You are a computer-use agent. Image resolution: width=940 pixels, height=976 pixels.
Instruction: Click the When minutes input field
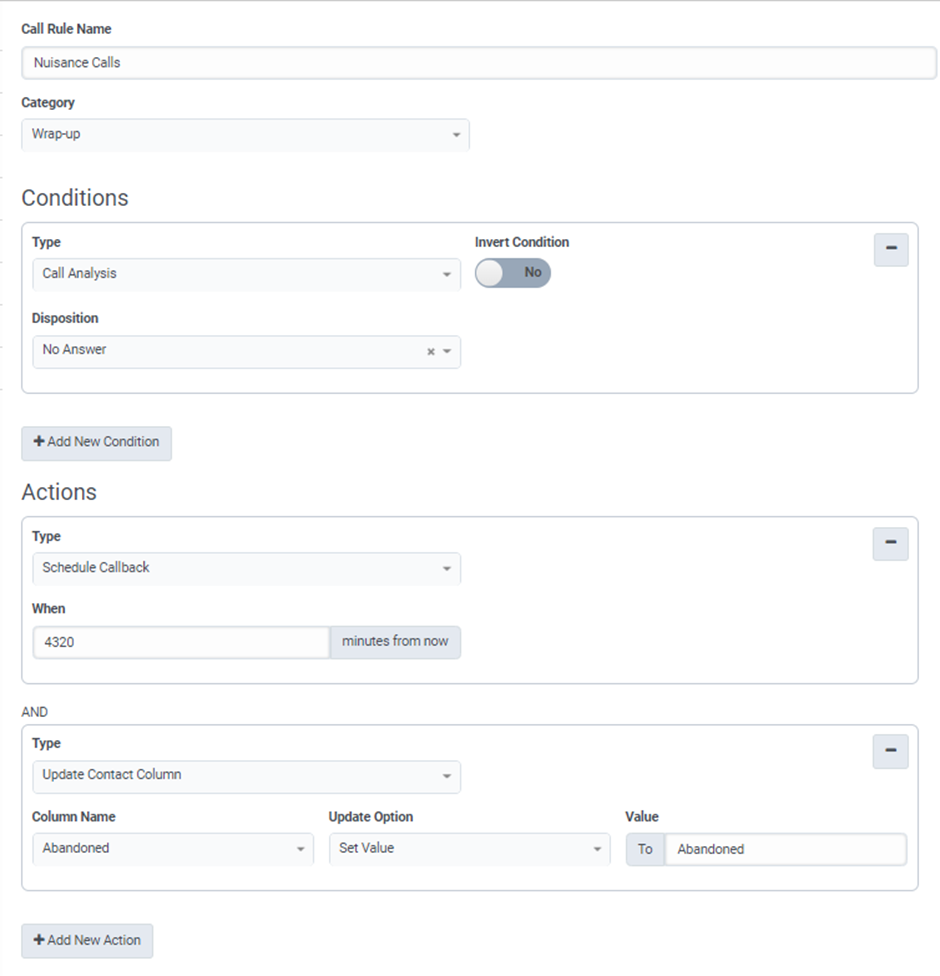[x=180, y=642]
